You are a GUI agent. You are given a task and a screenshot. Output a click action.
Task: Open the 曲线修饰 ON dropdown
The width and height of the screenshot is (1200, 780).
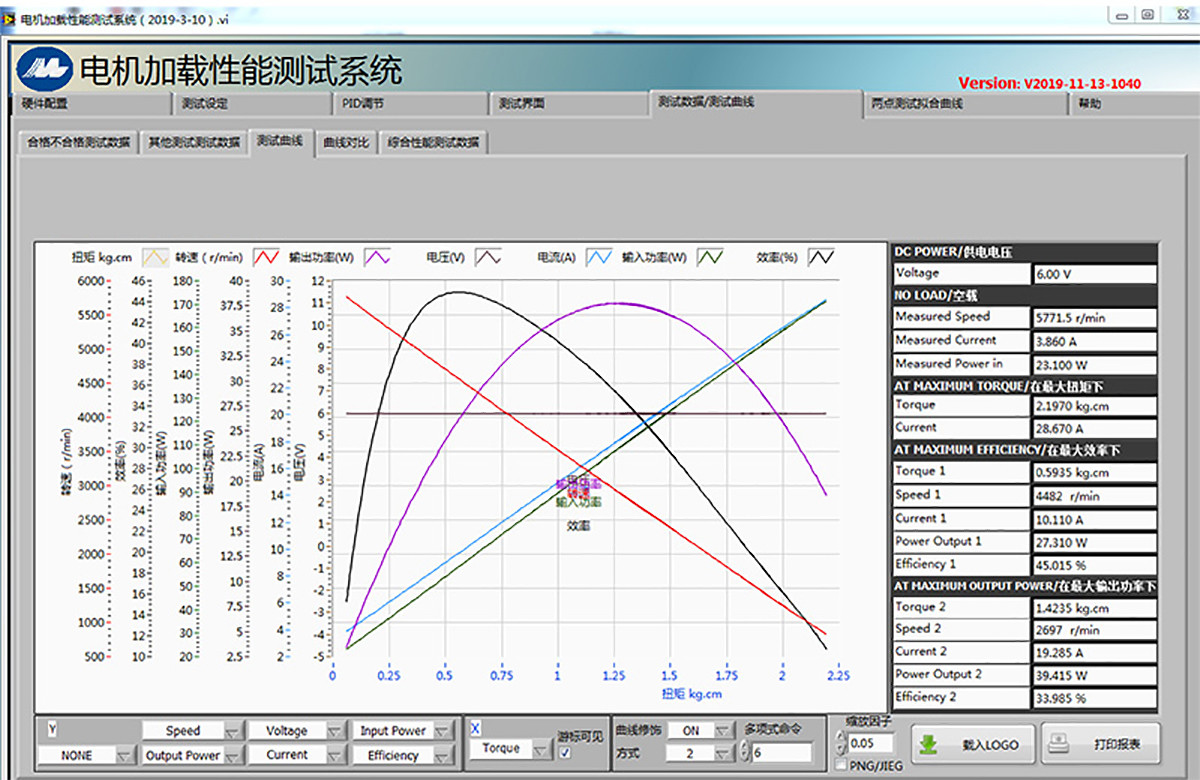coord(703,731)
